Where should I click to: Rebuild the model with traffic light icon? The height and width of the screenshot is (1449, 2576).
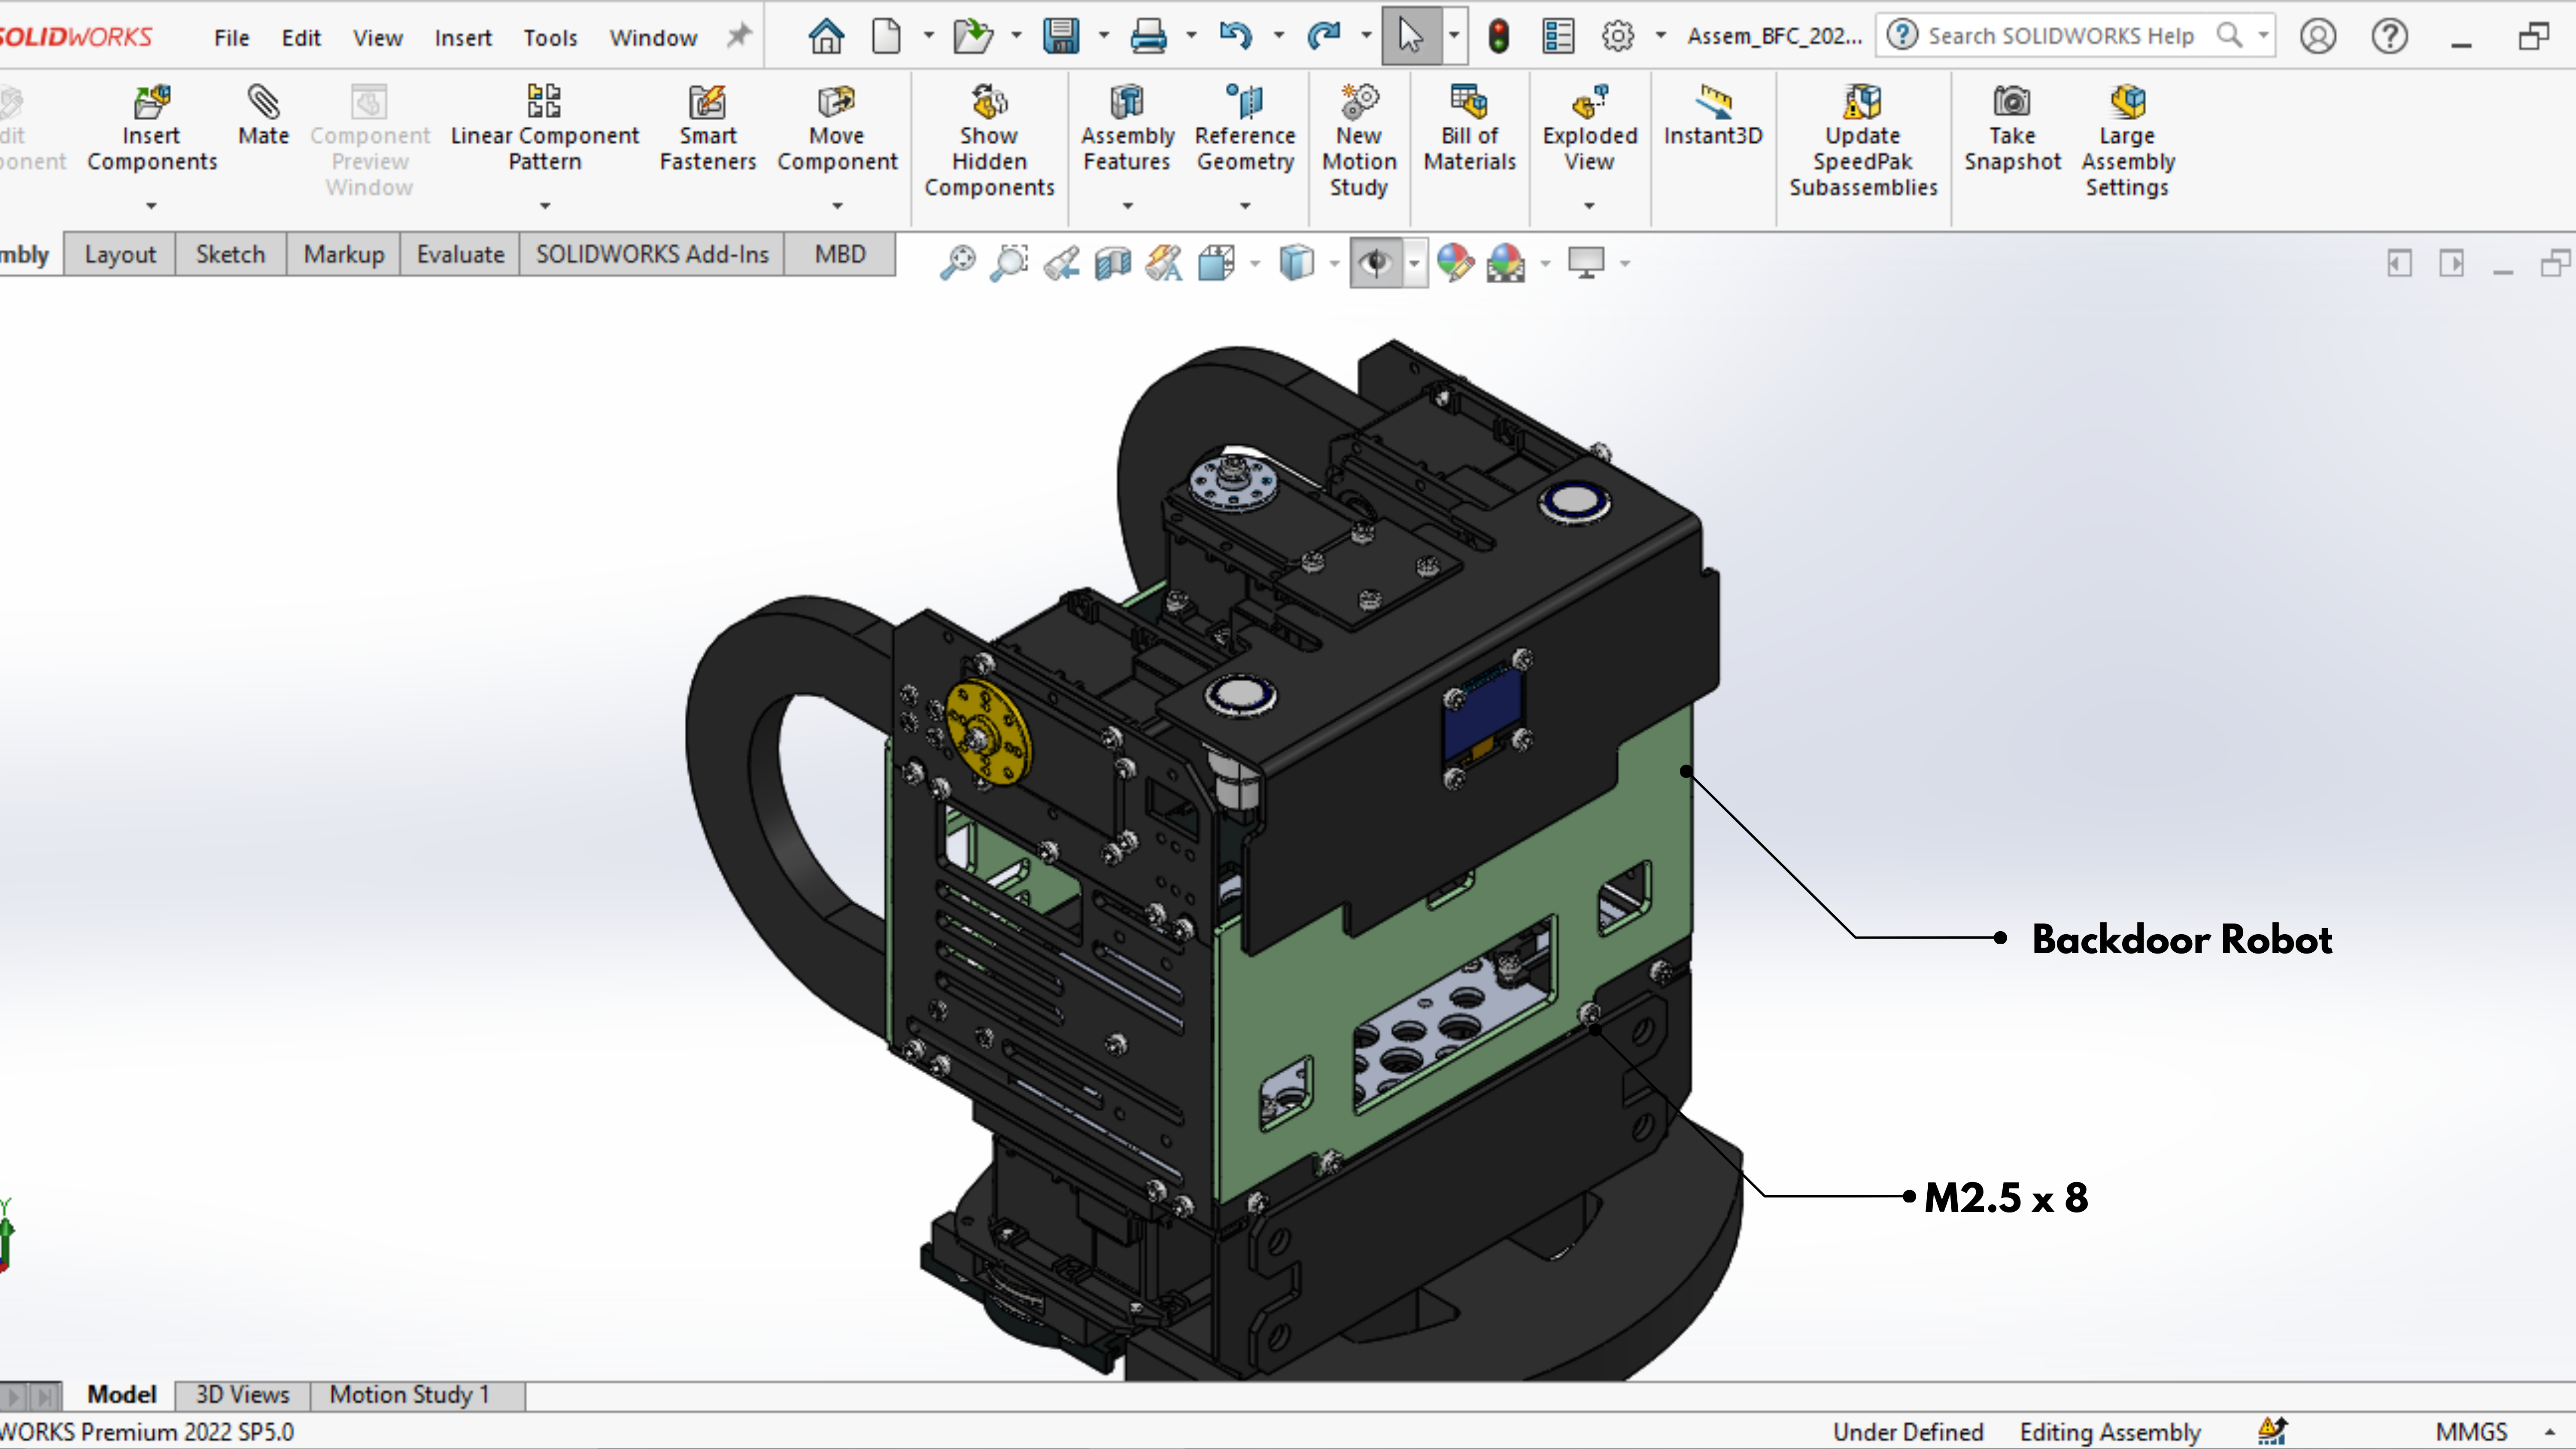pos(1498,37)
